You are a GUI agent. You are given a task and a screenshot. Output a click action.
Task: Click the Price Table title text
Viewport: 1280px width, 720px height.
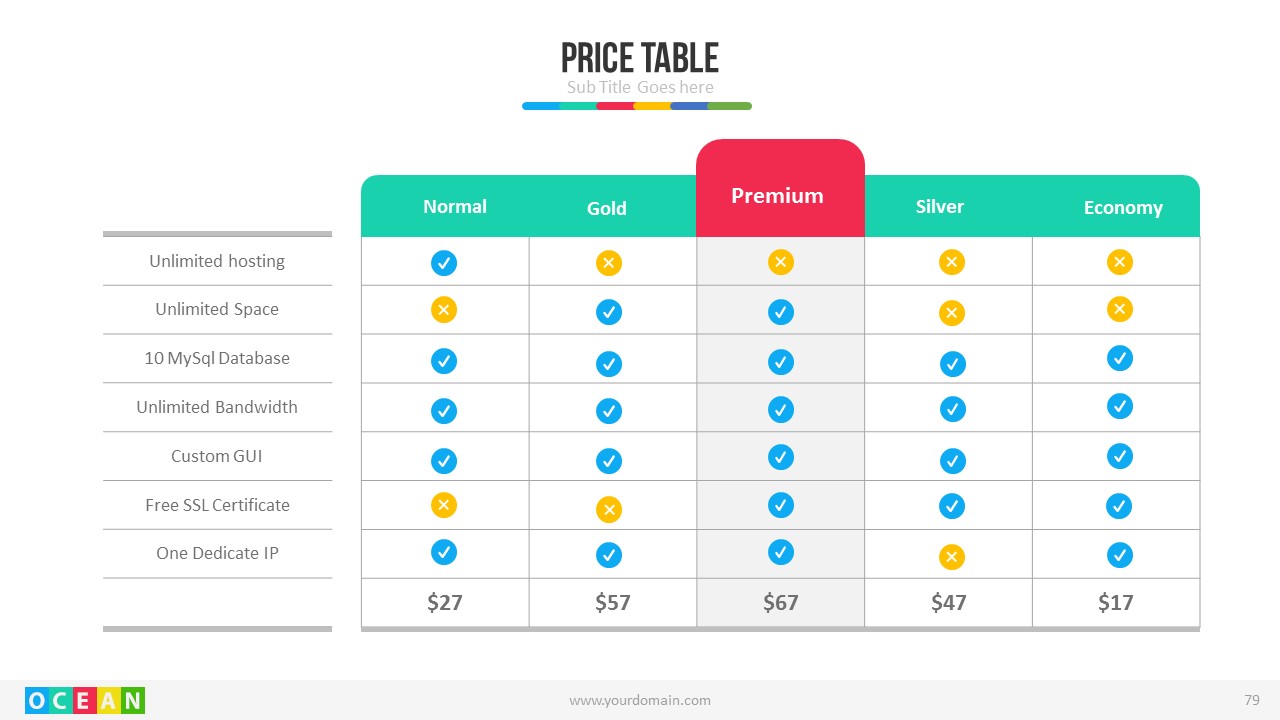pos(640,58)
